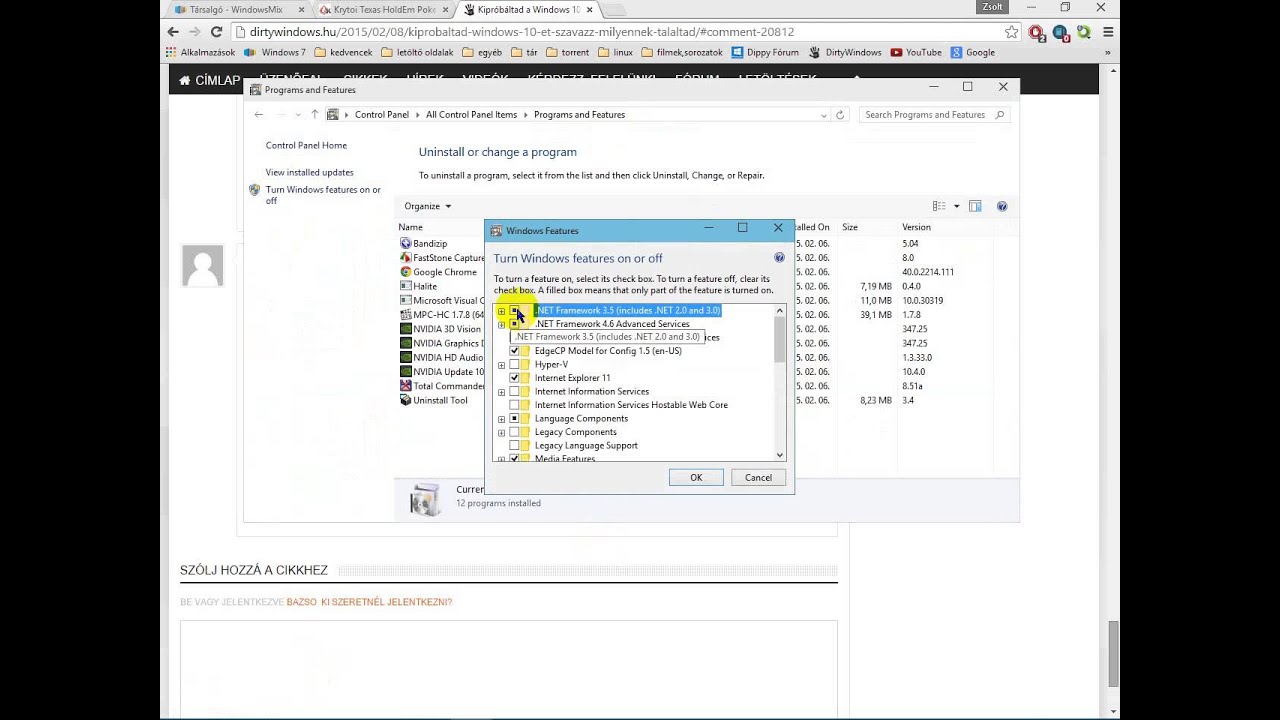Sort programs by the Name column
Screen dimensions: 1280x720
pos(411,227)
